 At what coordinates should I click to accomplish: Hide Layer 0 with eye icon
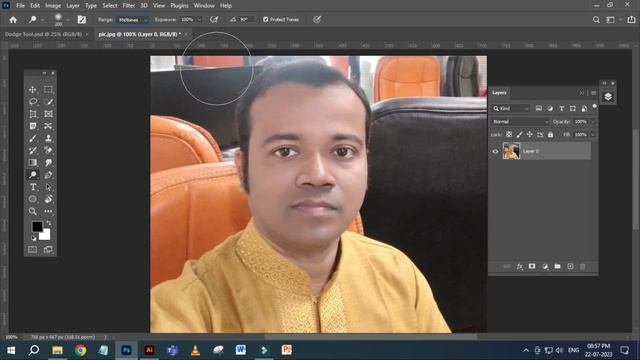tap(496, 151)
